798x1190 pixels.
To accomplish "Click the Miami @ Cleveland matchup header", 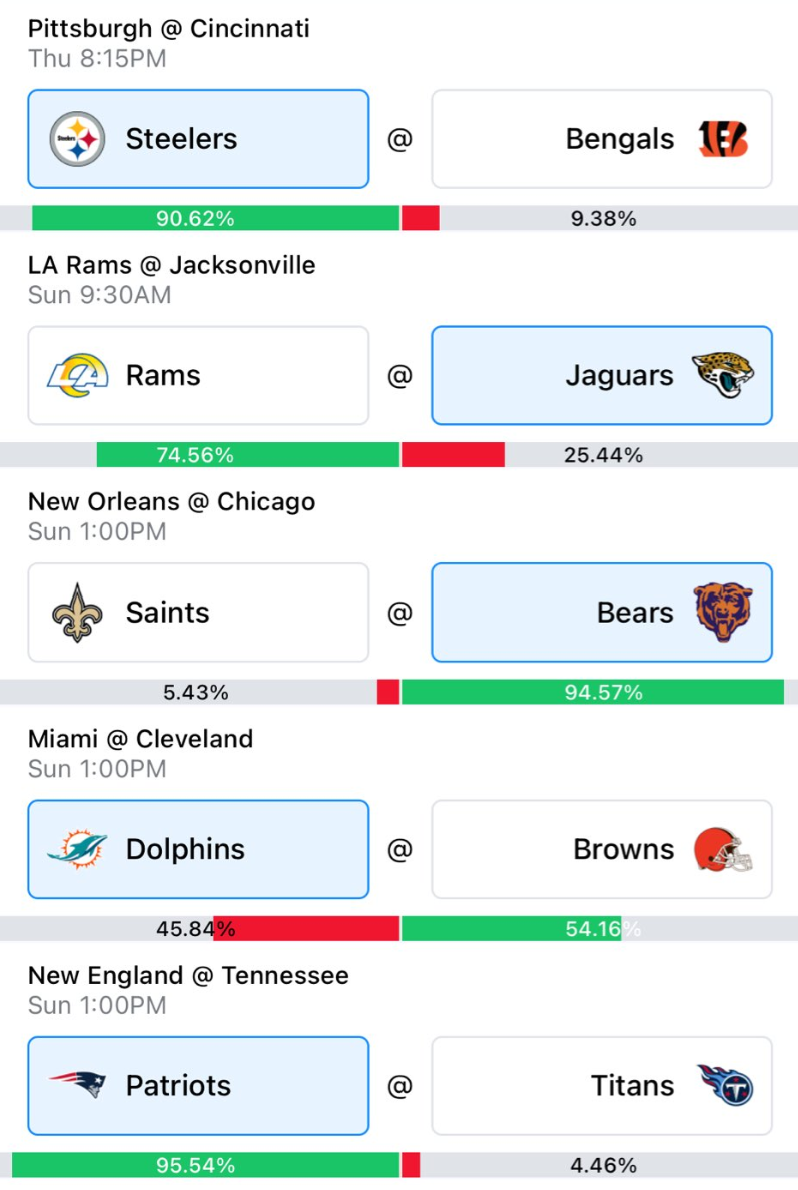I will [x=140, y=739].
